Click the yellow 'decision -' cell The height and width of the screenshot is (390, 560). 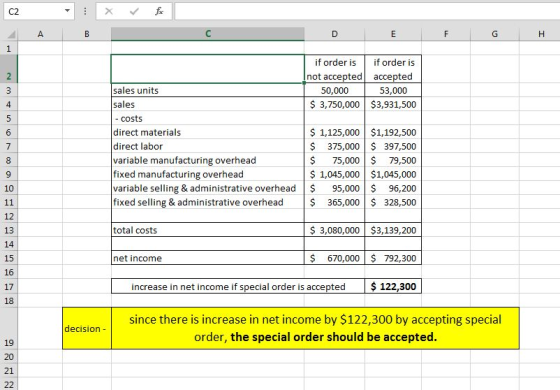coord(87,328)
